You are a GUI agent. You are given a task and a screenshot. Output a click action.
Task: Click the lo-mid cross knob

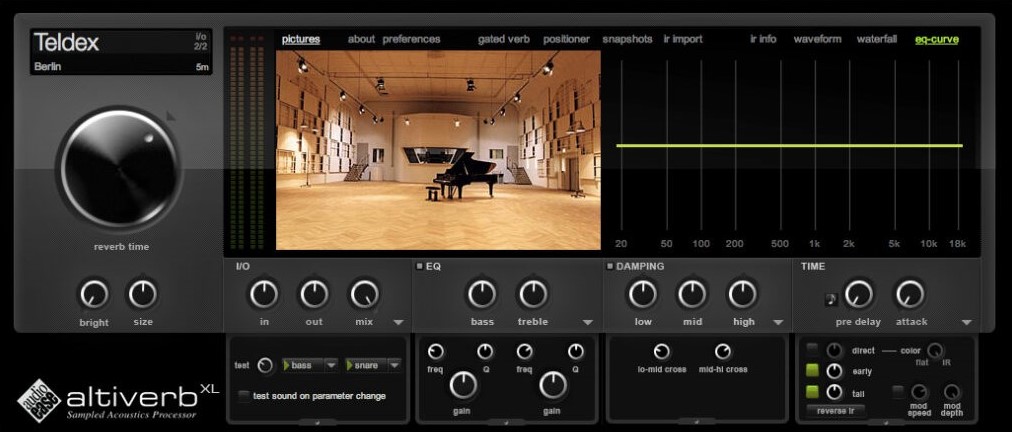(662, 352)
